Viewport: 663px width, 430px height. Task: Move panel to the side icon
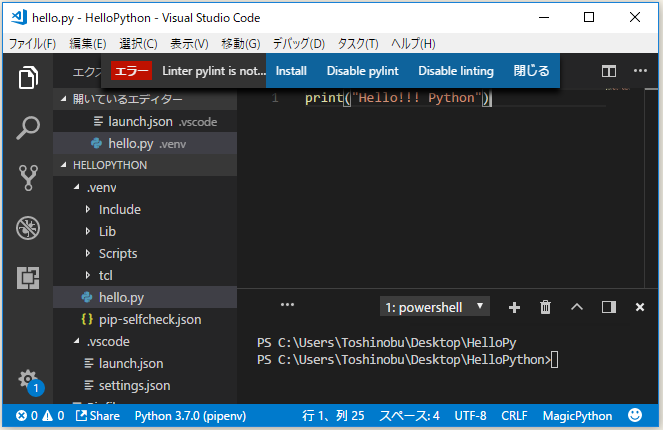(x=608, y=307)
